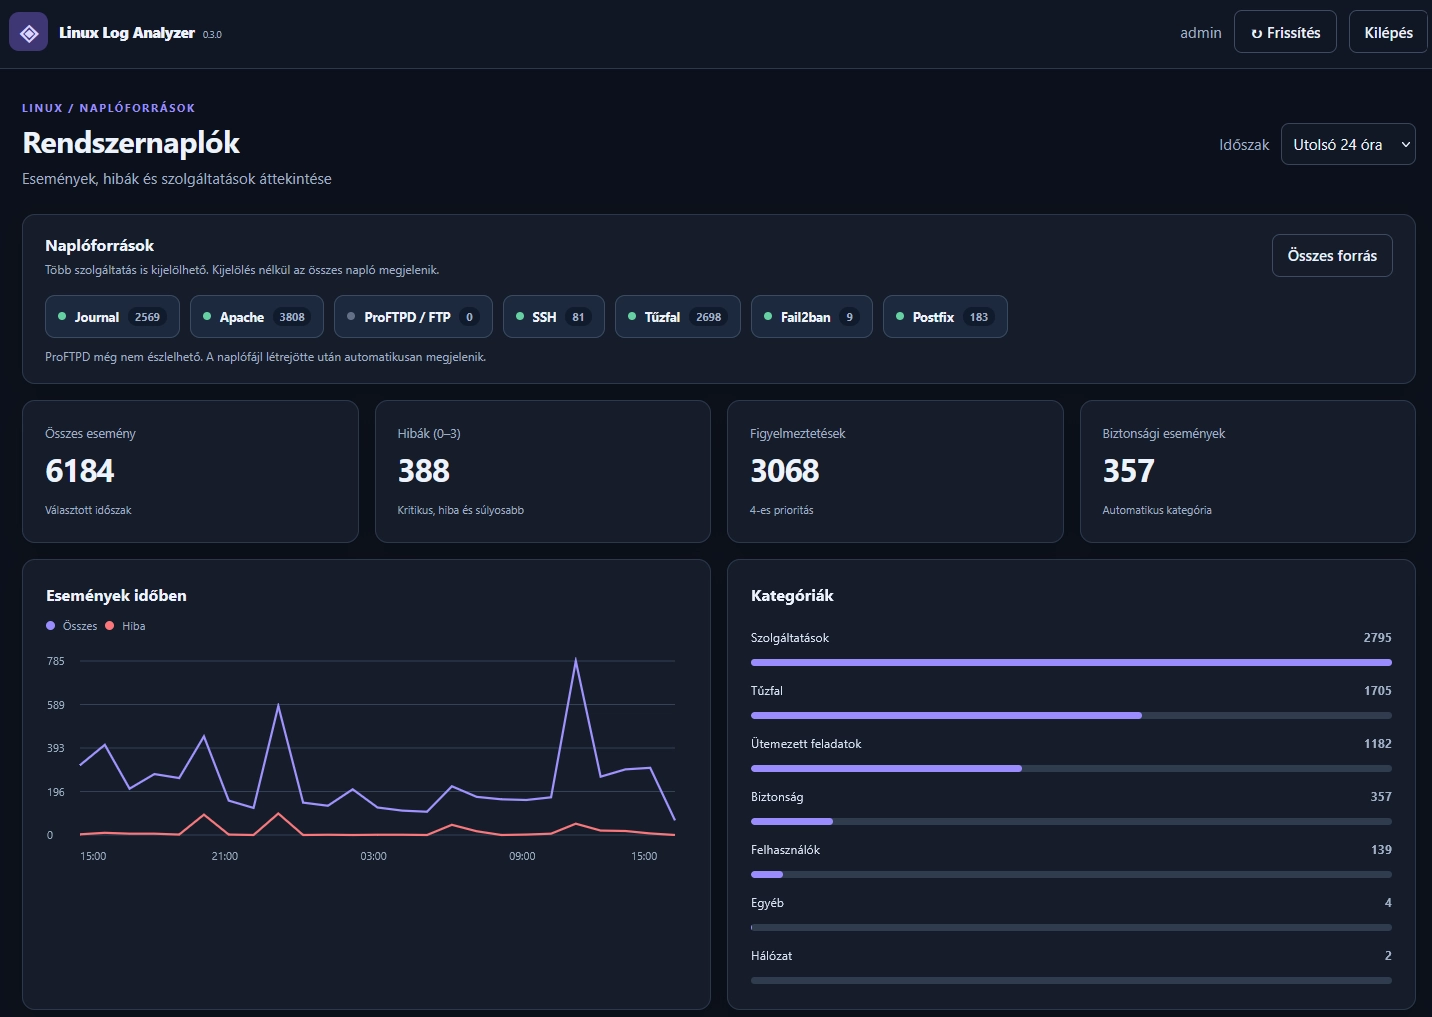Click the Ütemezett feladatok category label
The height and width of the screenshot is (1017, 1432).
pyautogui.click(x=806, y=744)
